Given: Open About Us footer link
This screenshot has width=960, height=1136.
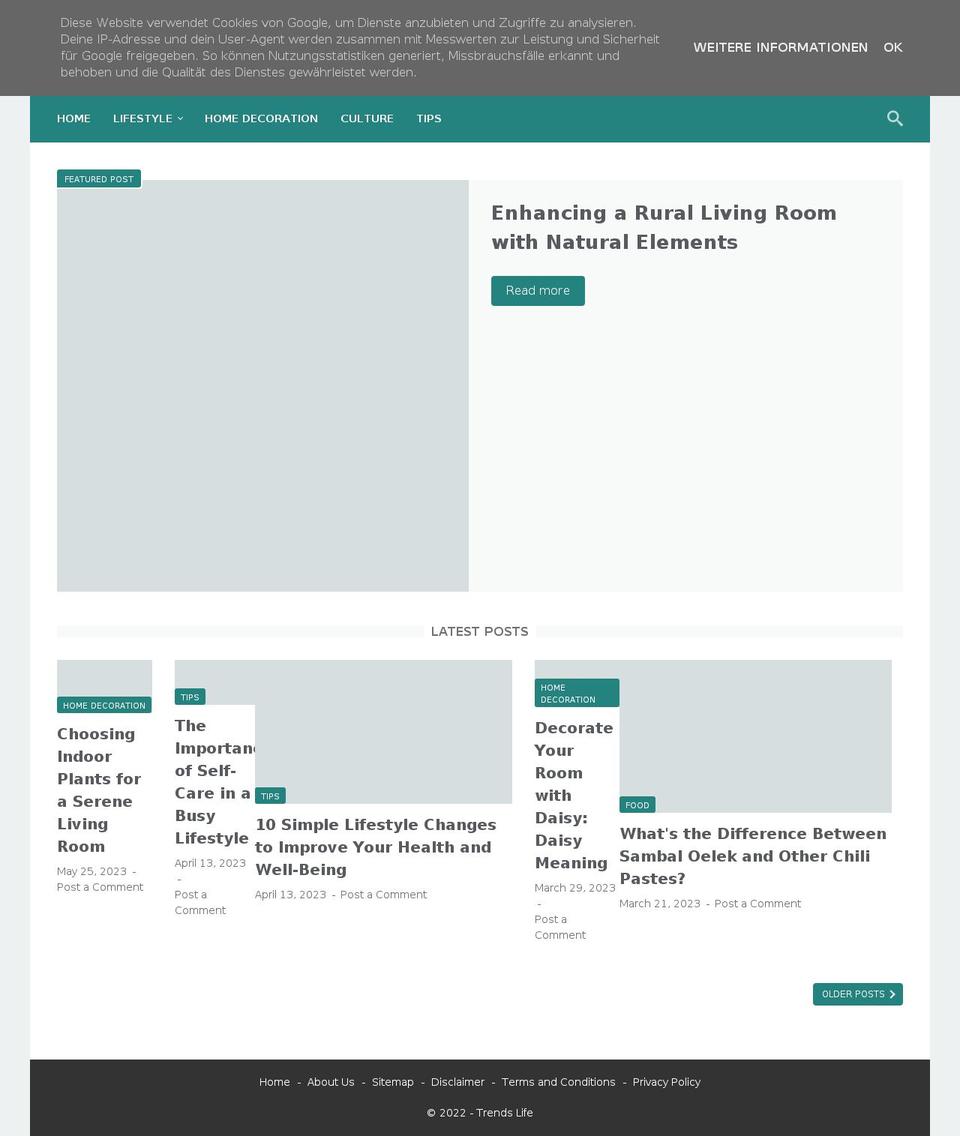Looking at the screenshot, I should [330, 1082].
